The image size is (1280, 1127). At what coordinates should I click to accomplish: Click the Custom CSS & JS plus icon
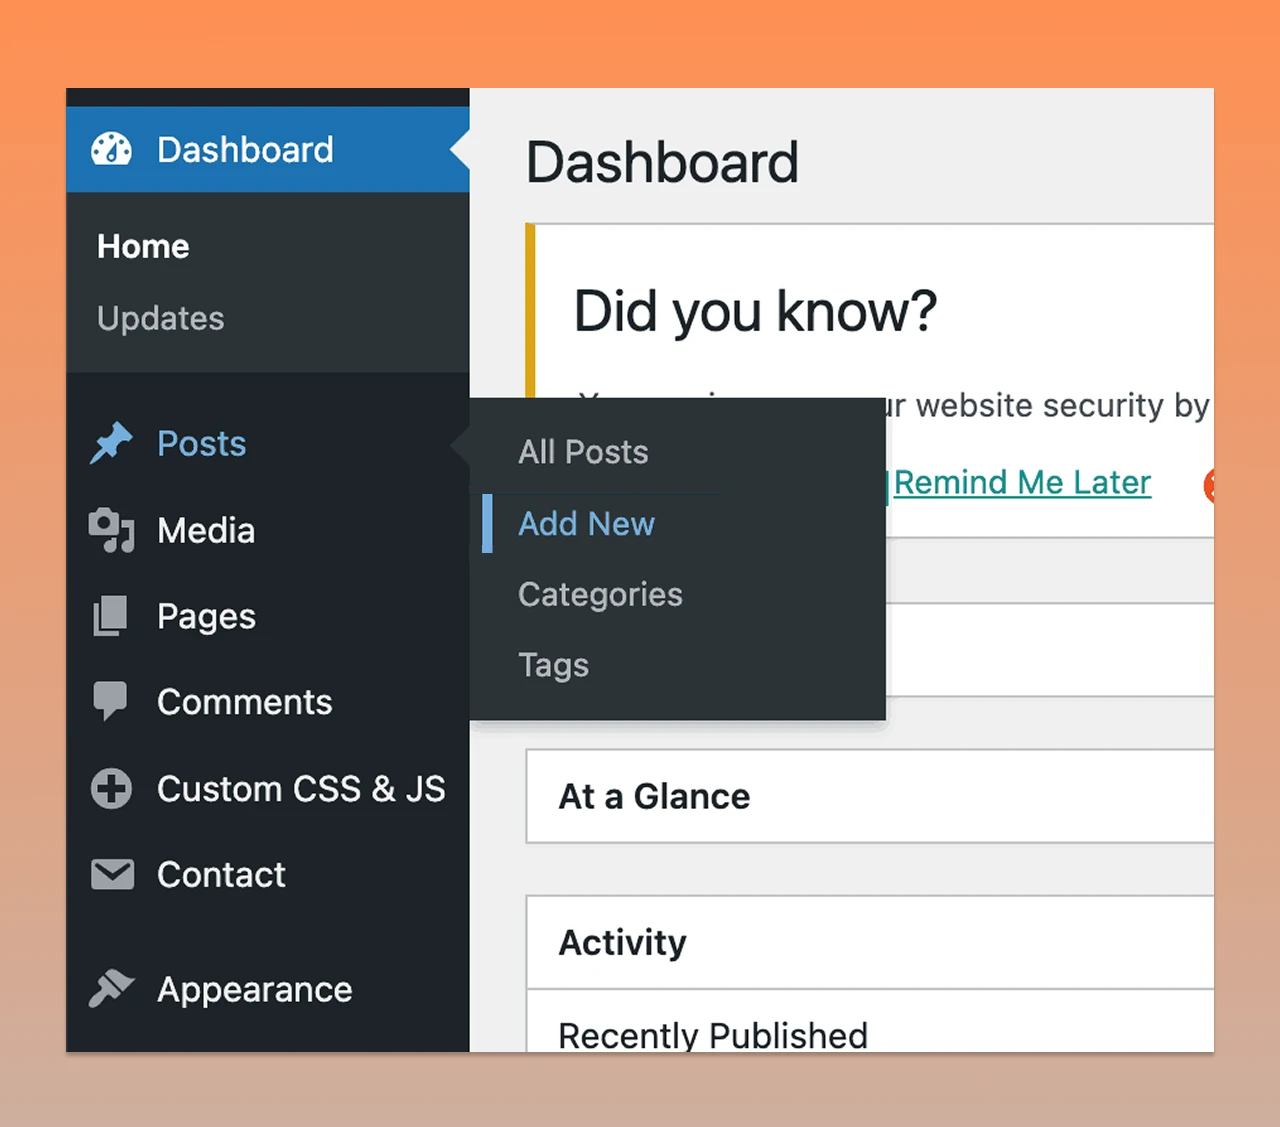coord(111,789)
